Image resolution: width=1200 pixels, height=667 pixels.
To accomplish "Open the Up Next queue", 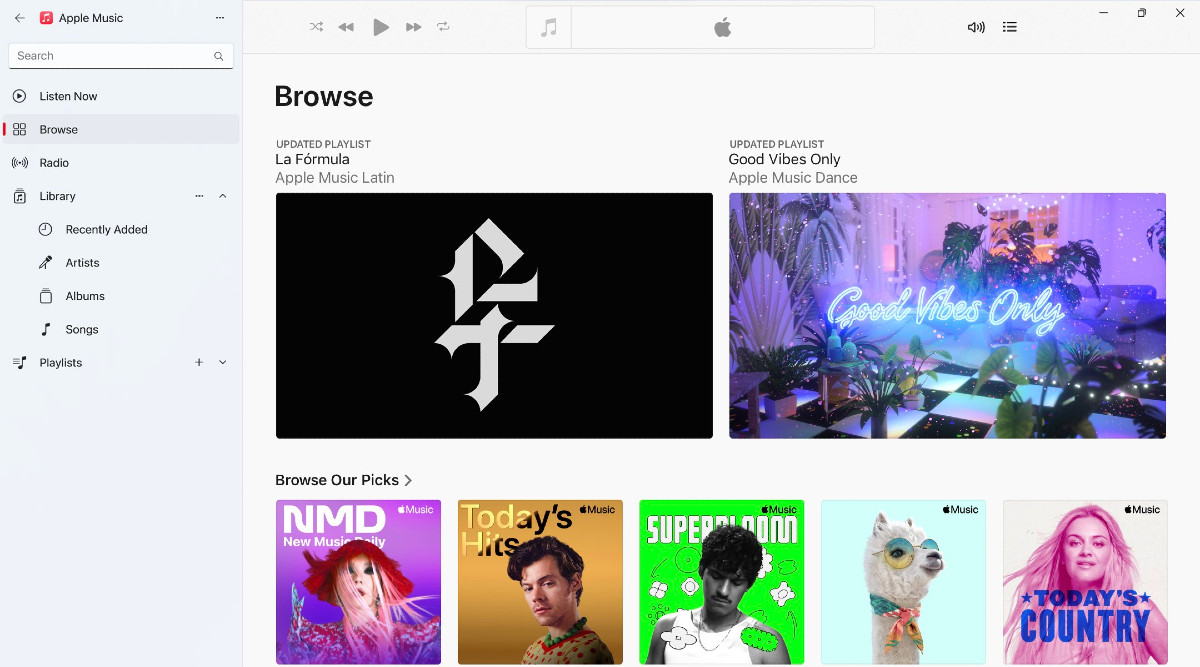I will (1010, 27).
